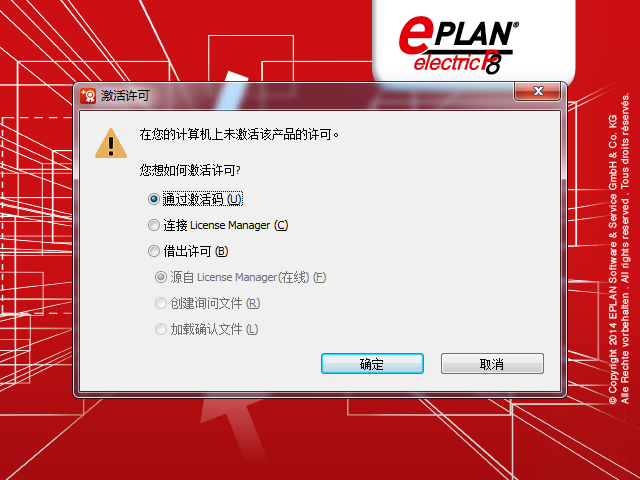Click the vertical EPLAN copyright notice text
Screen dimensions: 640x480
click(x=619, y=249)
